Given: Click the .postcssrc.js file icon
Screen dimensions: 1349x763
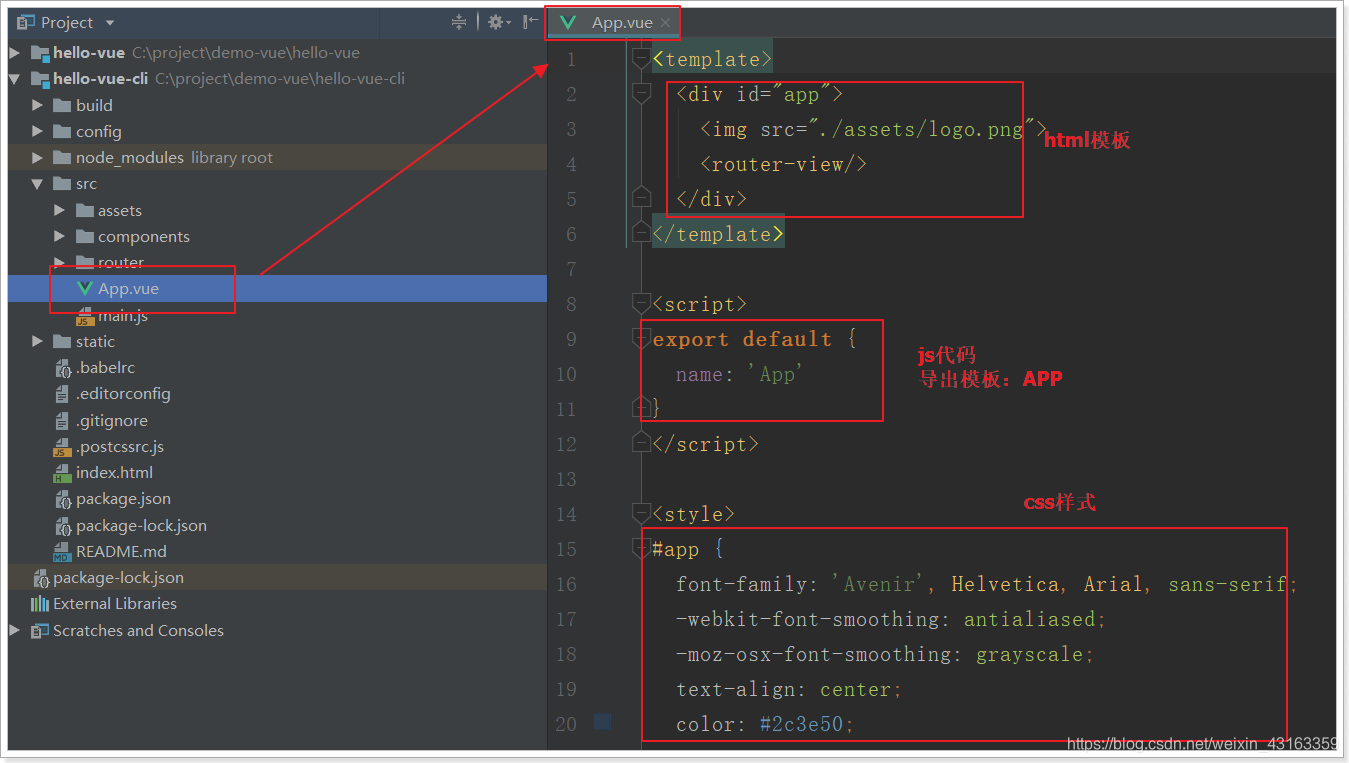Looking at the screenshot, I should coord(63,446).
